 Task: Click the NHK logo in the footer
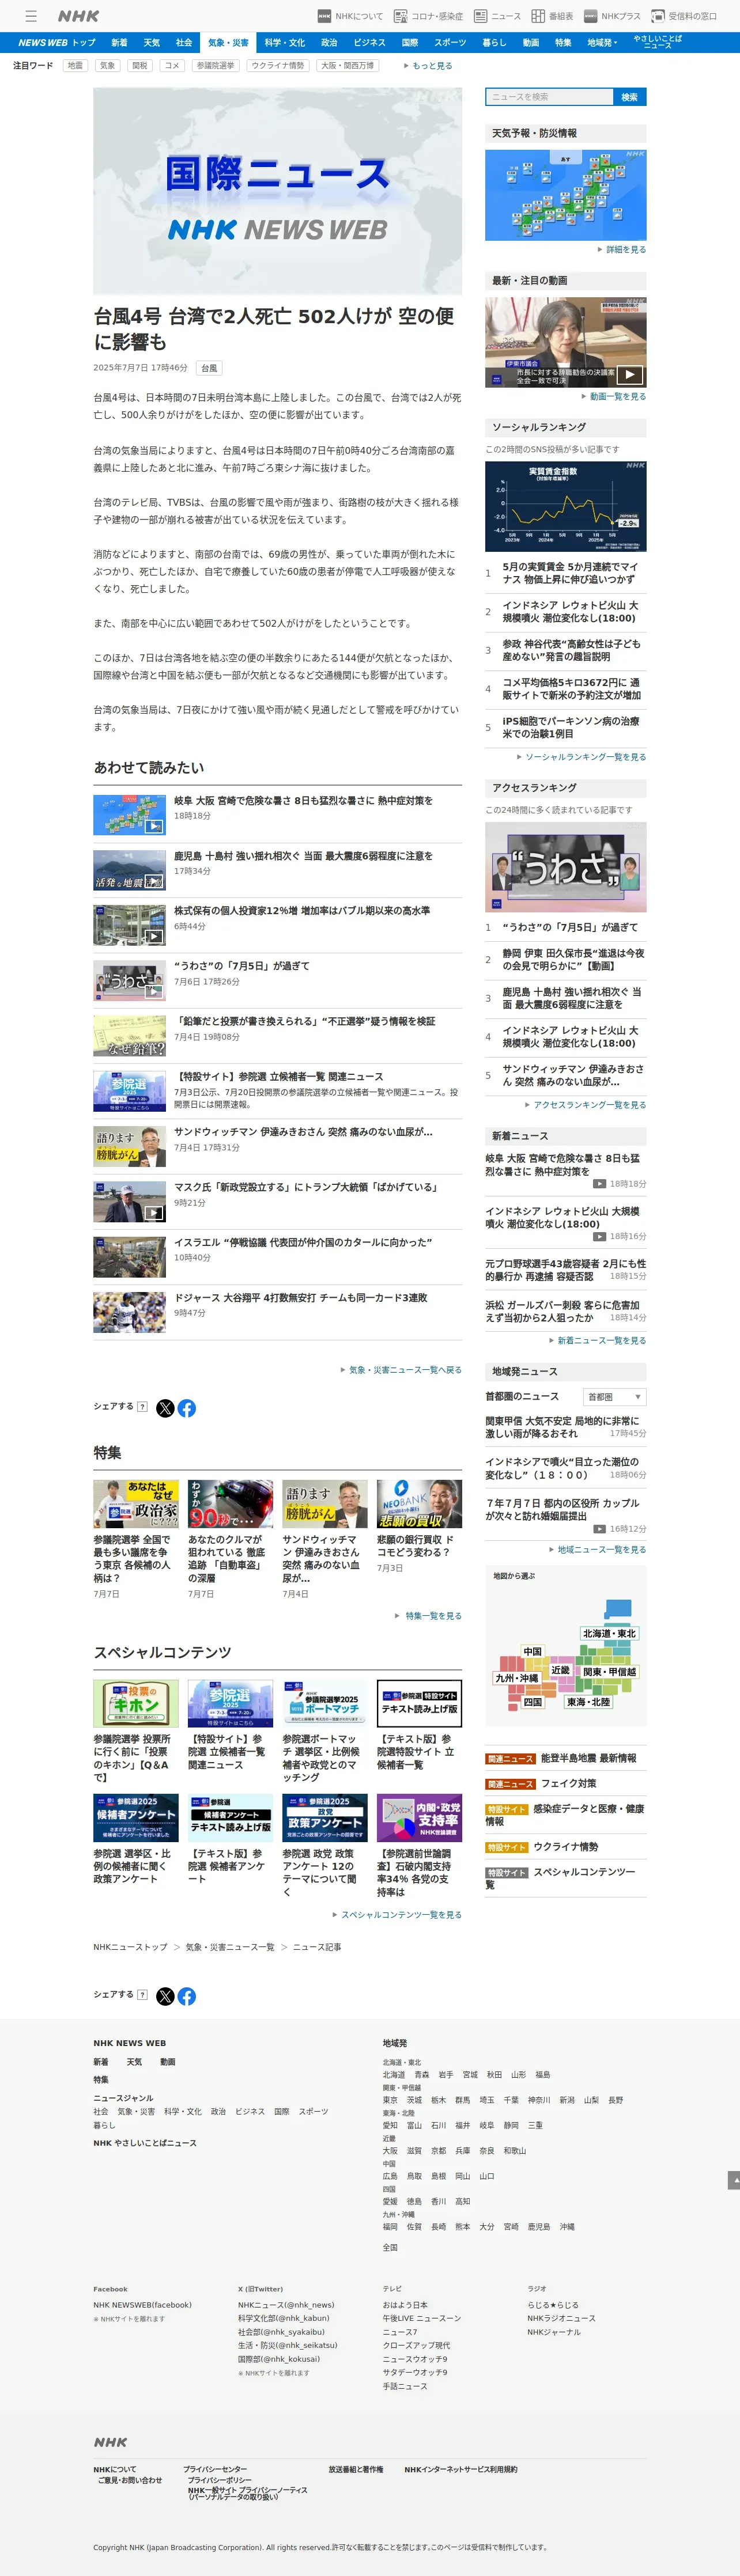coord(110,2442)
